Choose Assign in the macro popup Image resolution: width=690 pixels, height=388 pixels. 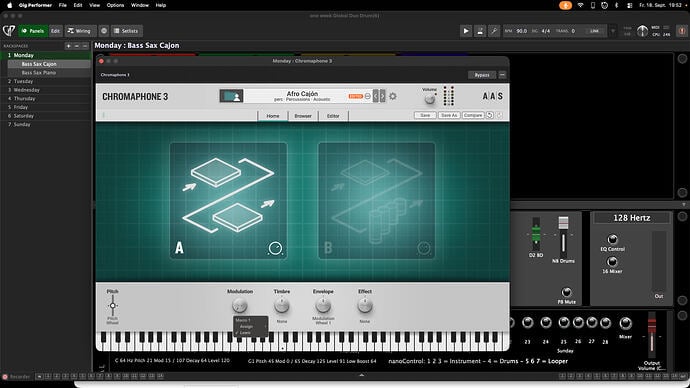click(x=249, y=326)
